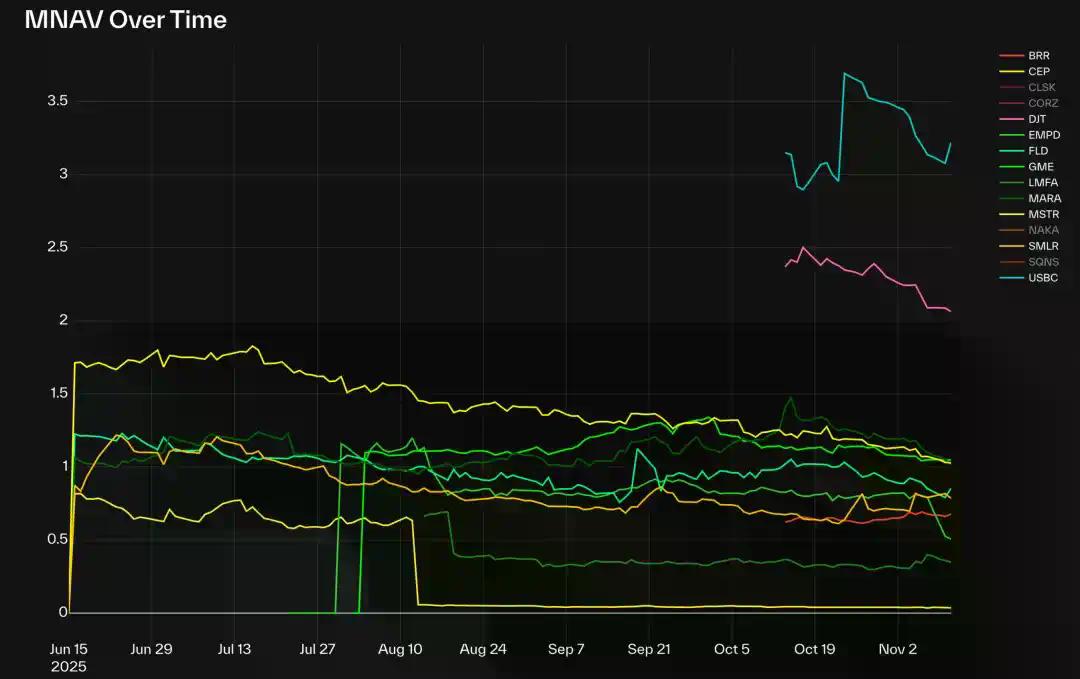The image size is (1080, 679).
Task: Click the Jun 15 2025 x-axis label
Action: tap(68, 657)
